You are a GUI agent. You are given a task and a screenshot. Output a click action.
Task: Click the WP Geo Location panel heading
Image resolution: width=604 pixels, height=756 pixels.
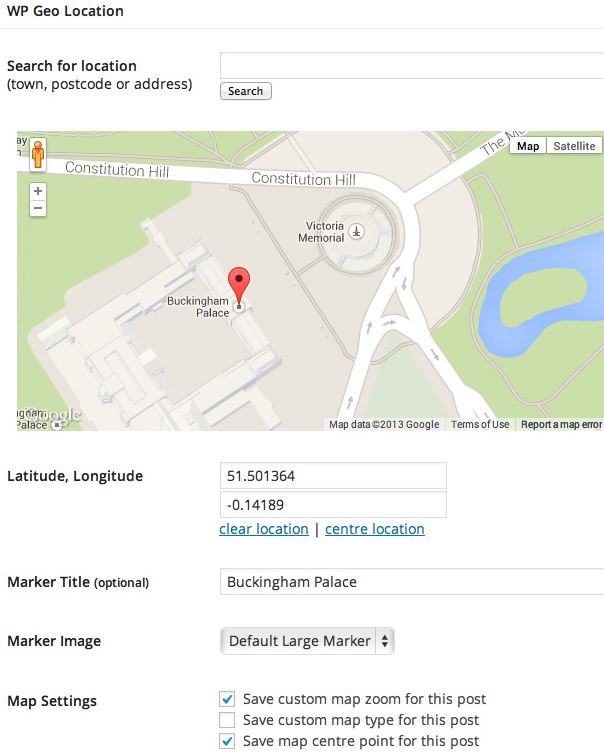[x=66, y=11]
